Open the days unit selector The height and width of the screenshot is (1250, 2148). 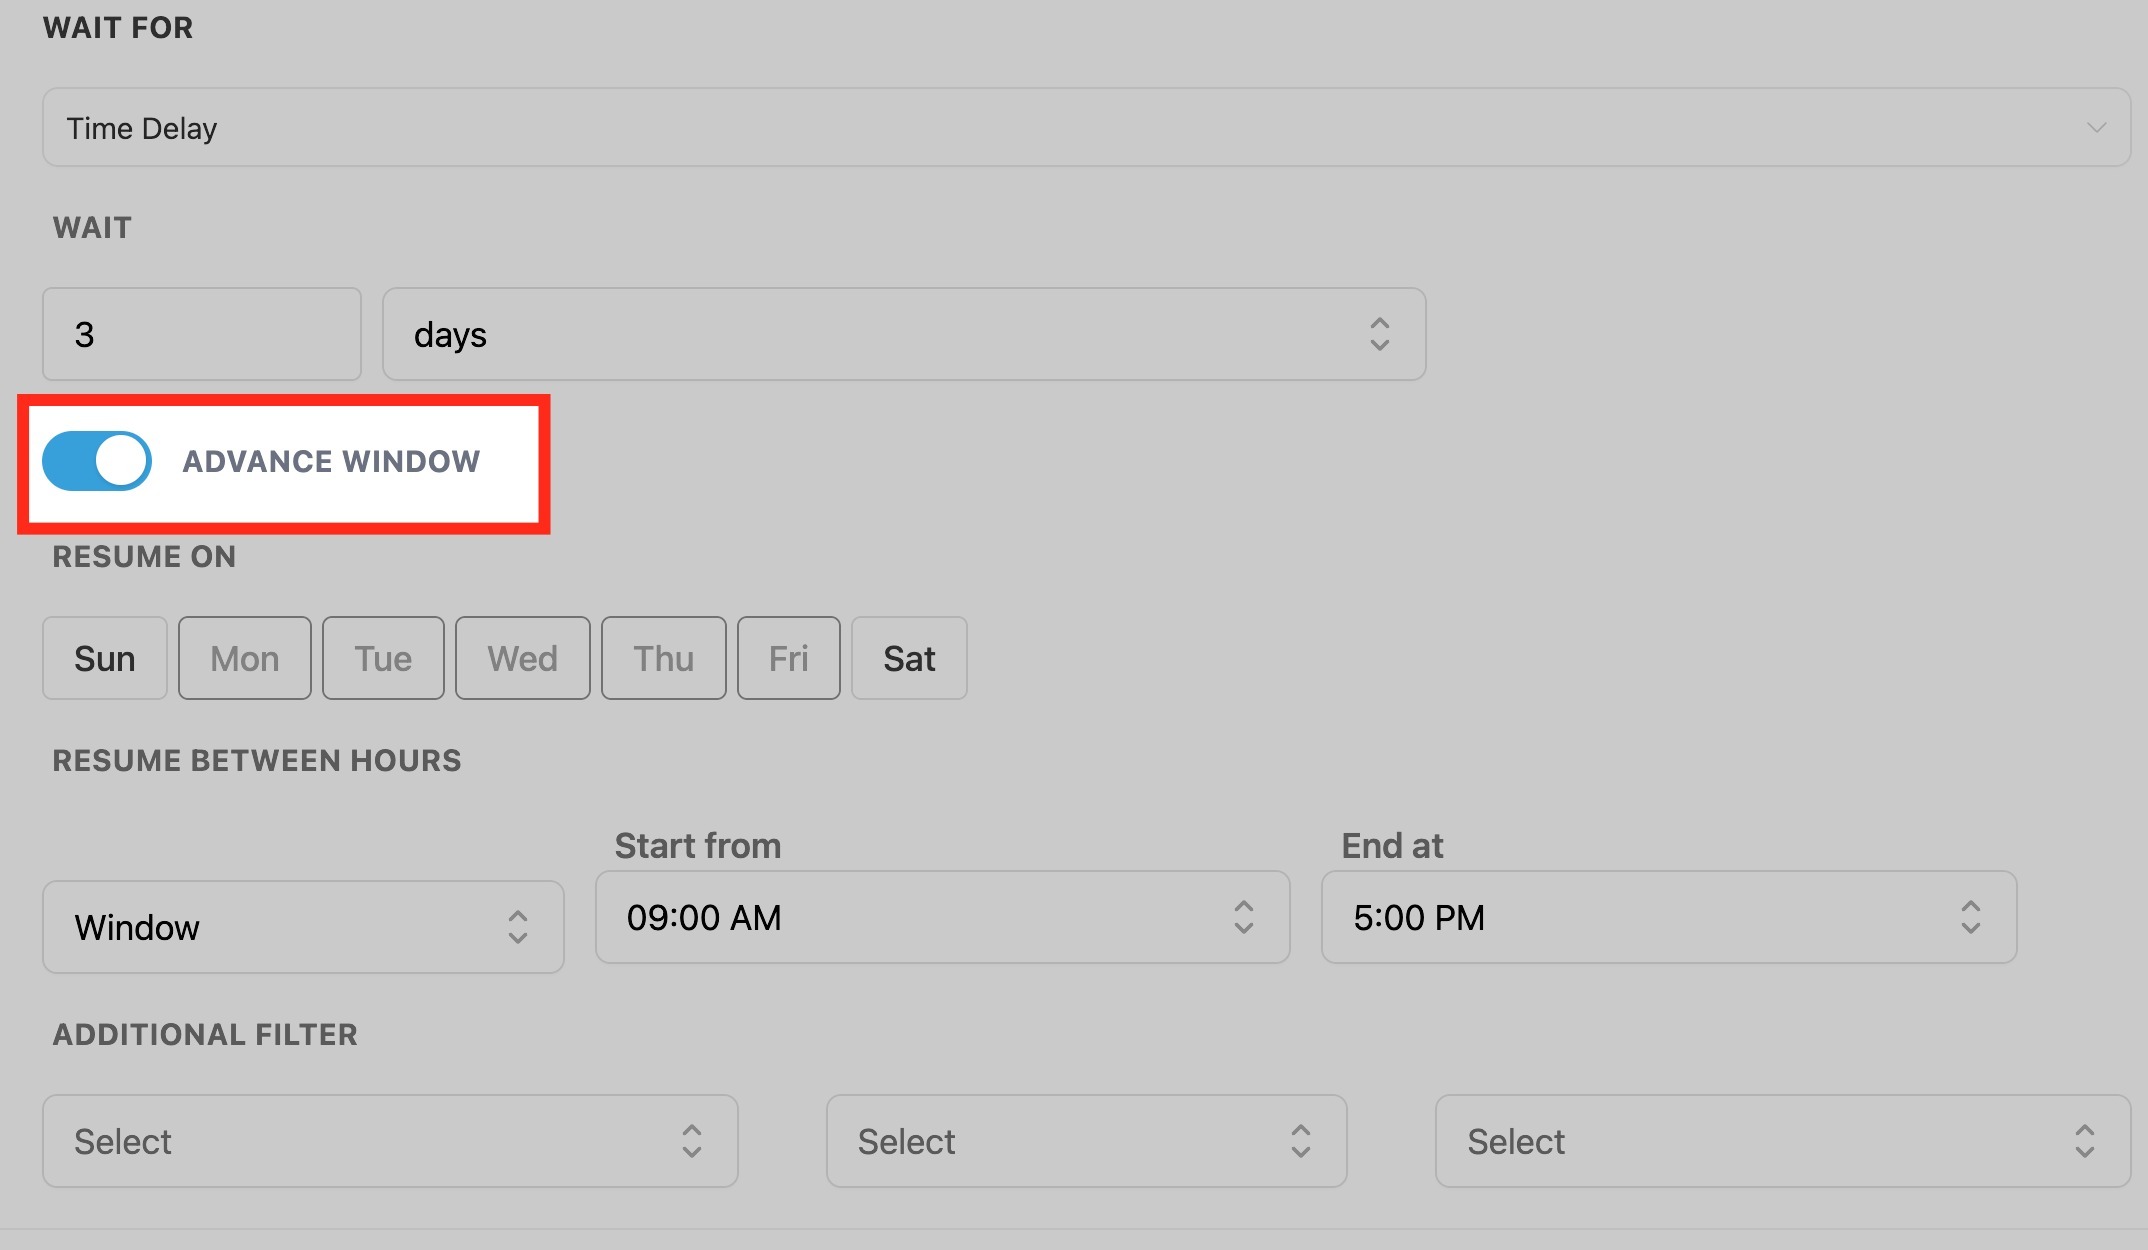click(903, 334)
